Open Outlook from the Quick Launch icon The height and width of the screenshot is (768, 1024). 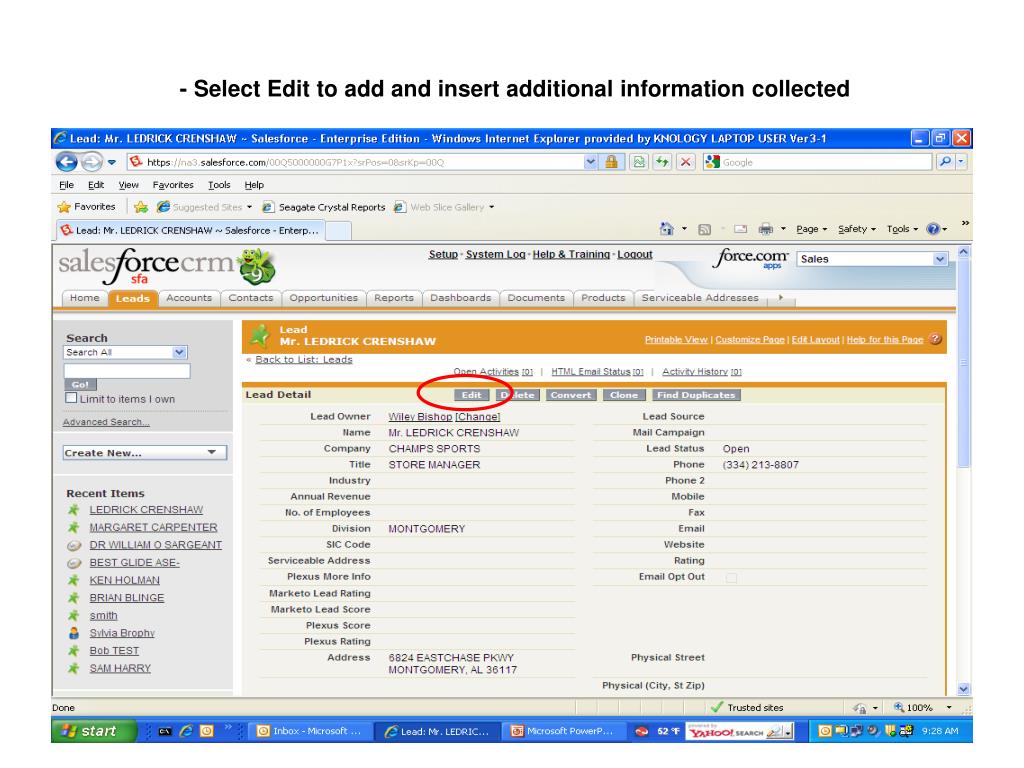[206, 731]
